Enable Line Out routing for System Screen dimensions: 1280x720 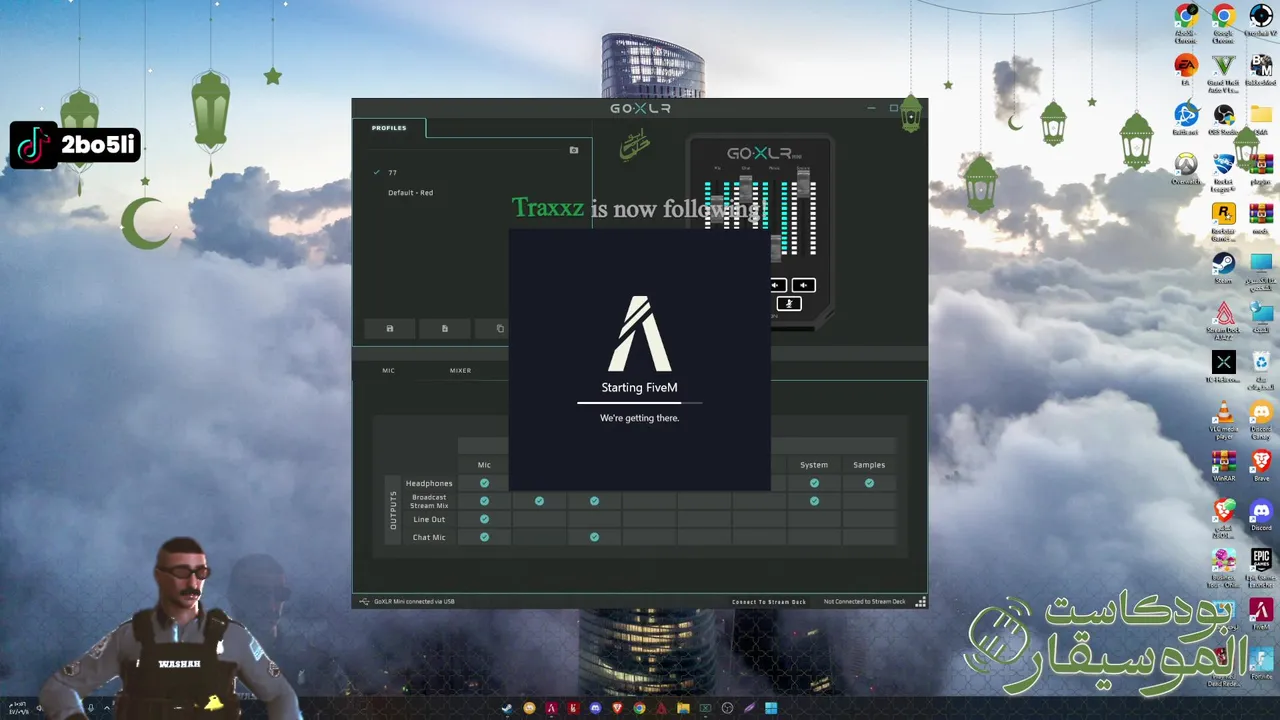(814, 519)
